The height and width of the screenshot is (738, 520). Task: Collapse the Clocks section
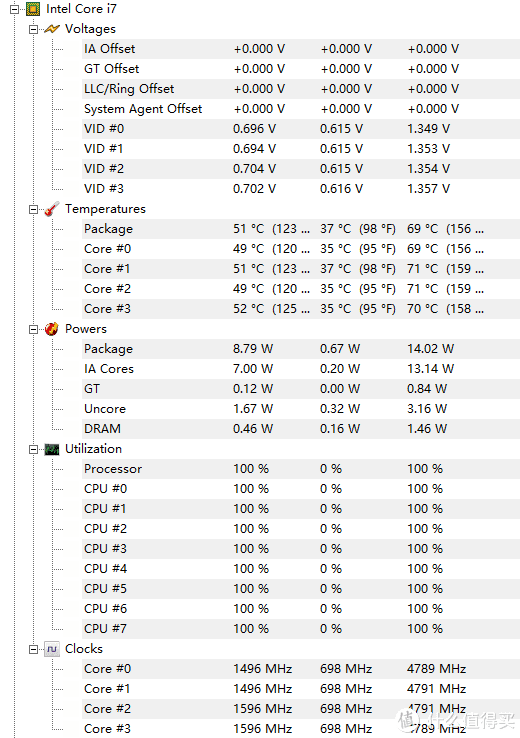33,650
